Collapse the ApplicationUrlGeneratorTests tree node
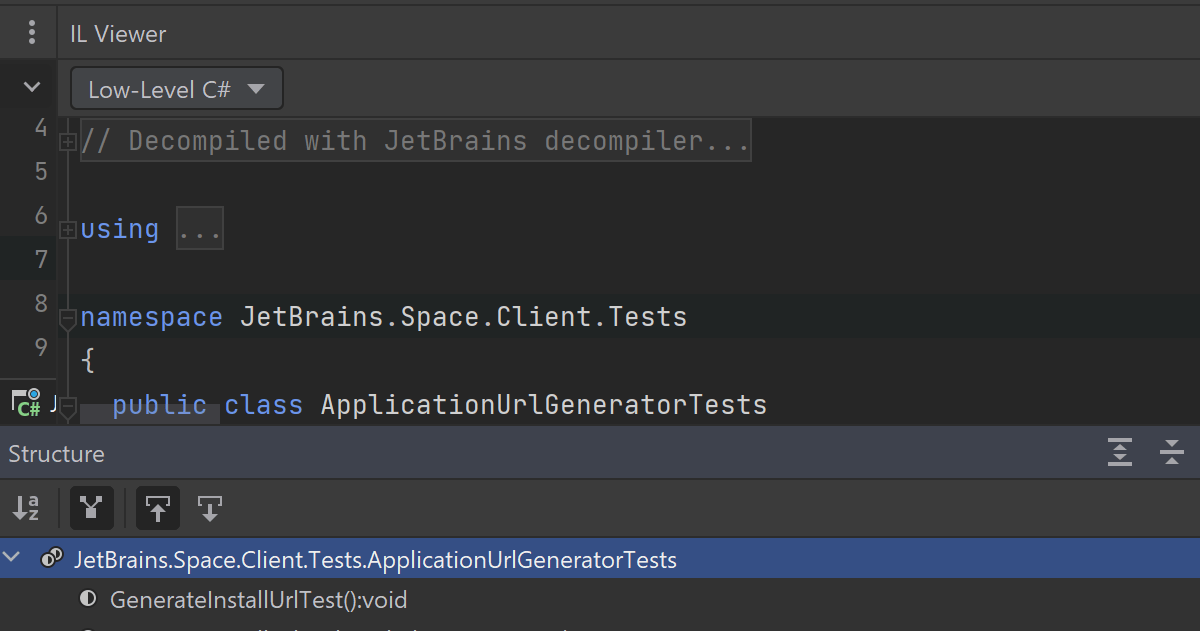The width and height of the screenshot is (1200, 631). pyautogui.click(x=13, y=559)
